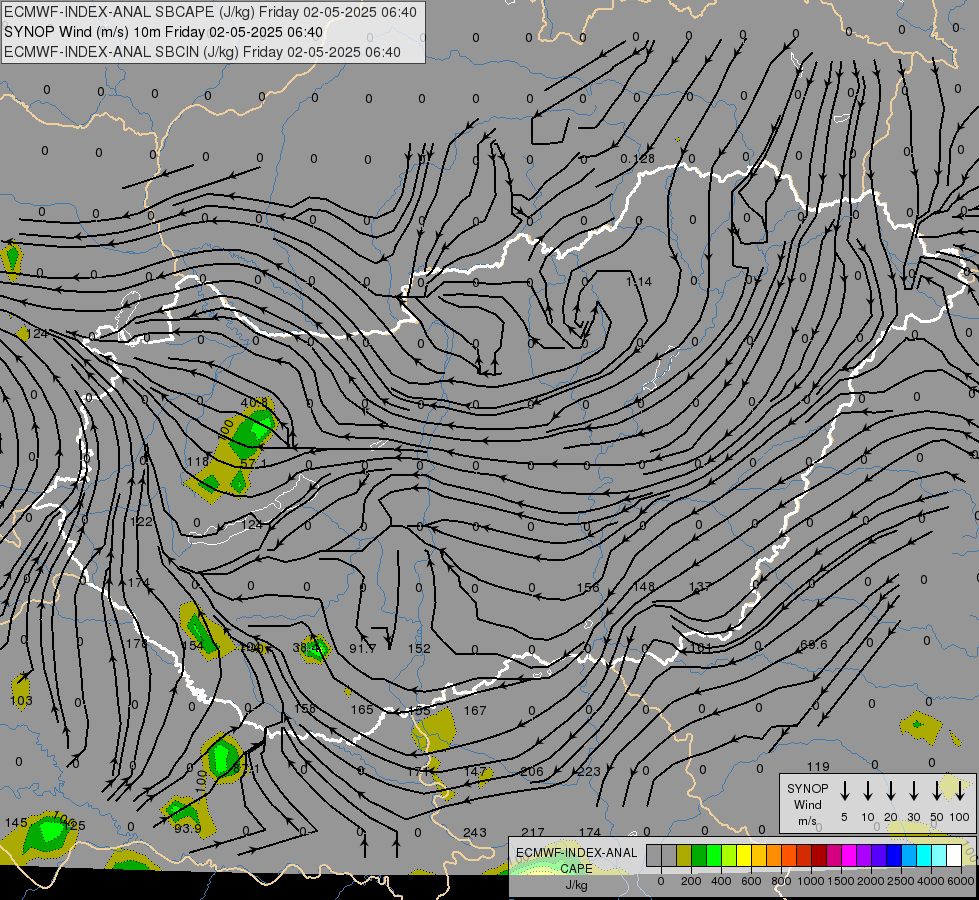The width and height of the screenshot is (979, 900).
Task: Click the 148 value on the map
Action: 644,586
